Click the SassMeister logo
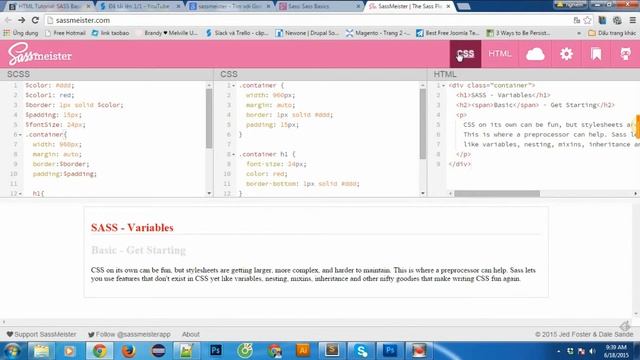 [x=40, y=54]
